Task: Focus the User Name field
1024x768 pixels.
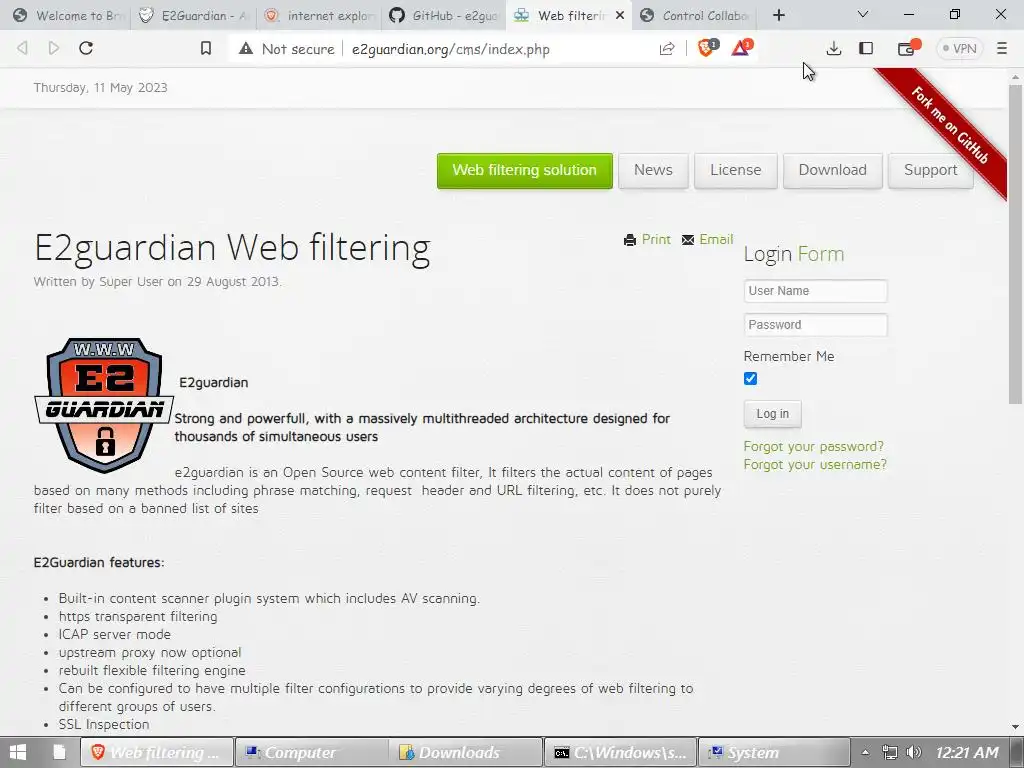Action: pyautogui.click(x=815, y=291)
